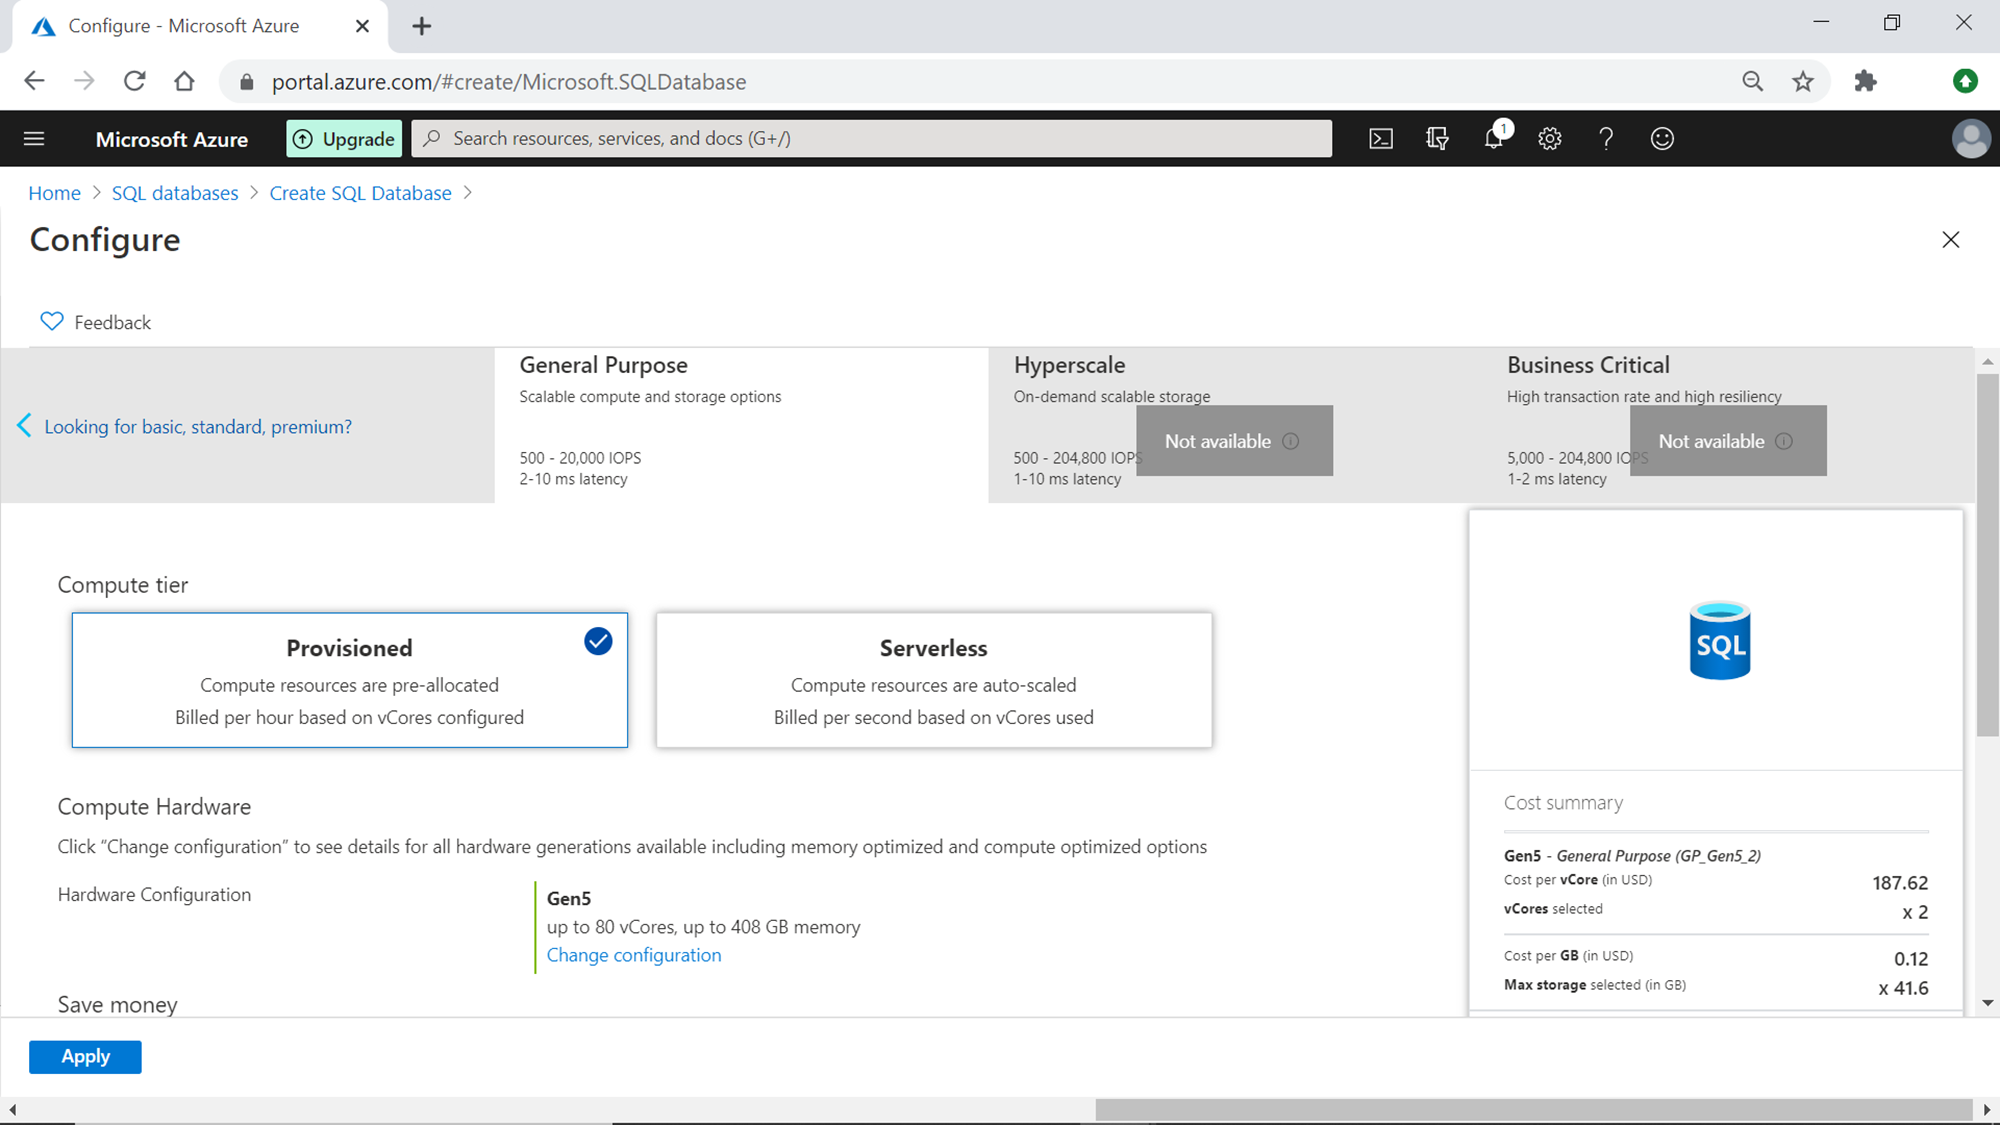Open 'Looking for basic, standard, premium?' chevron link

(197, 427)
